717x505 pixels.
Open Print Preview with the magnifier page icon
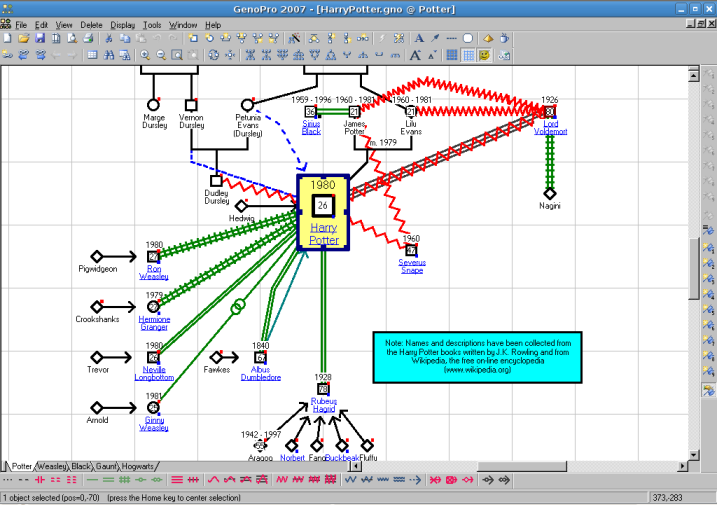click(72, 39)
